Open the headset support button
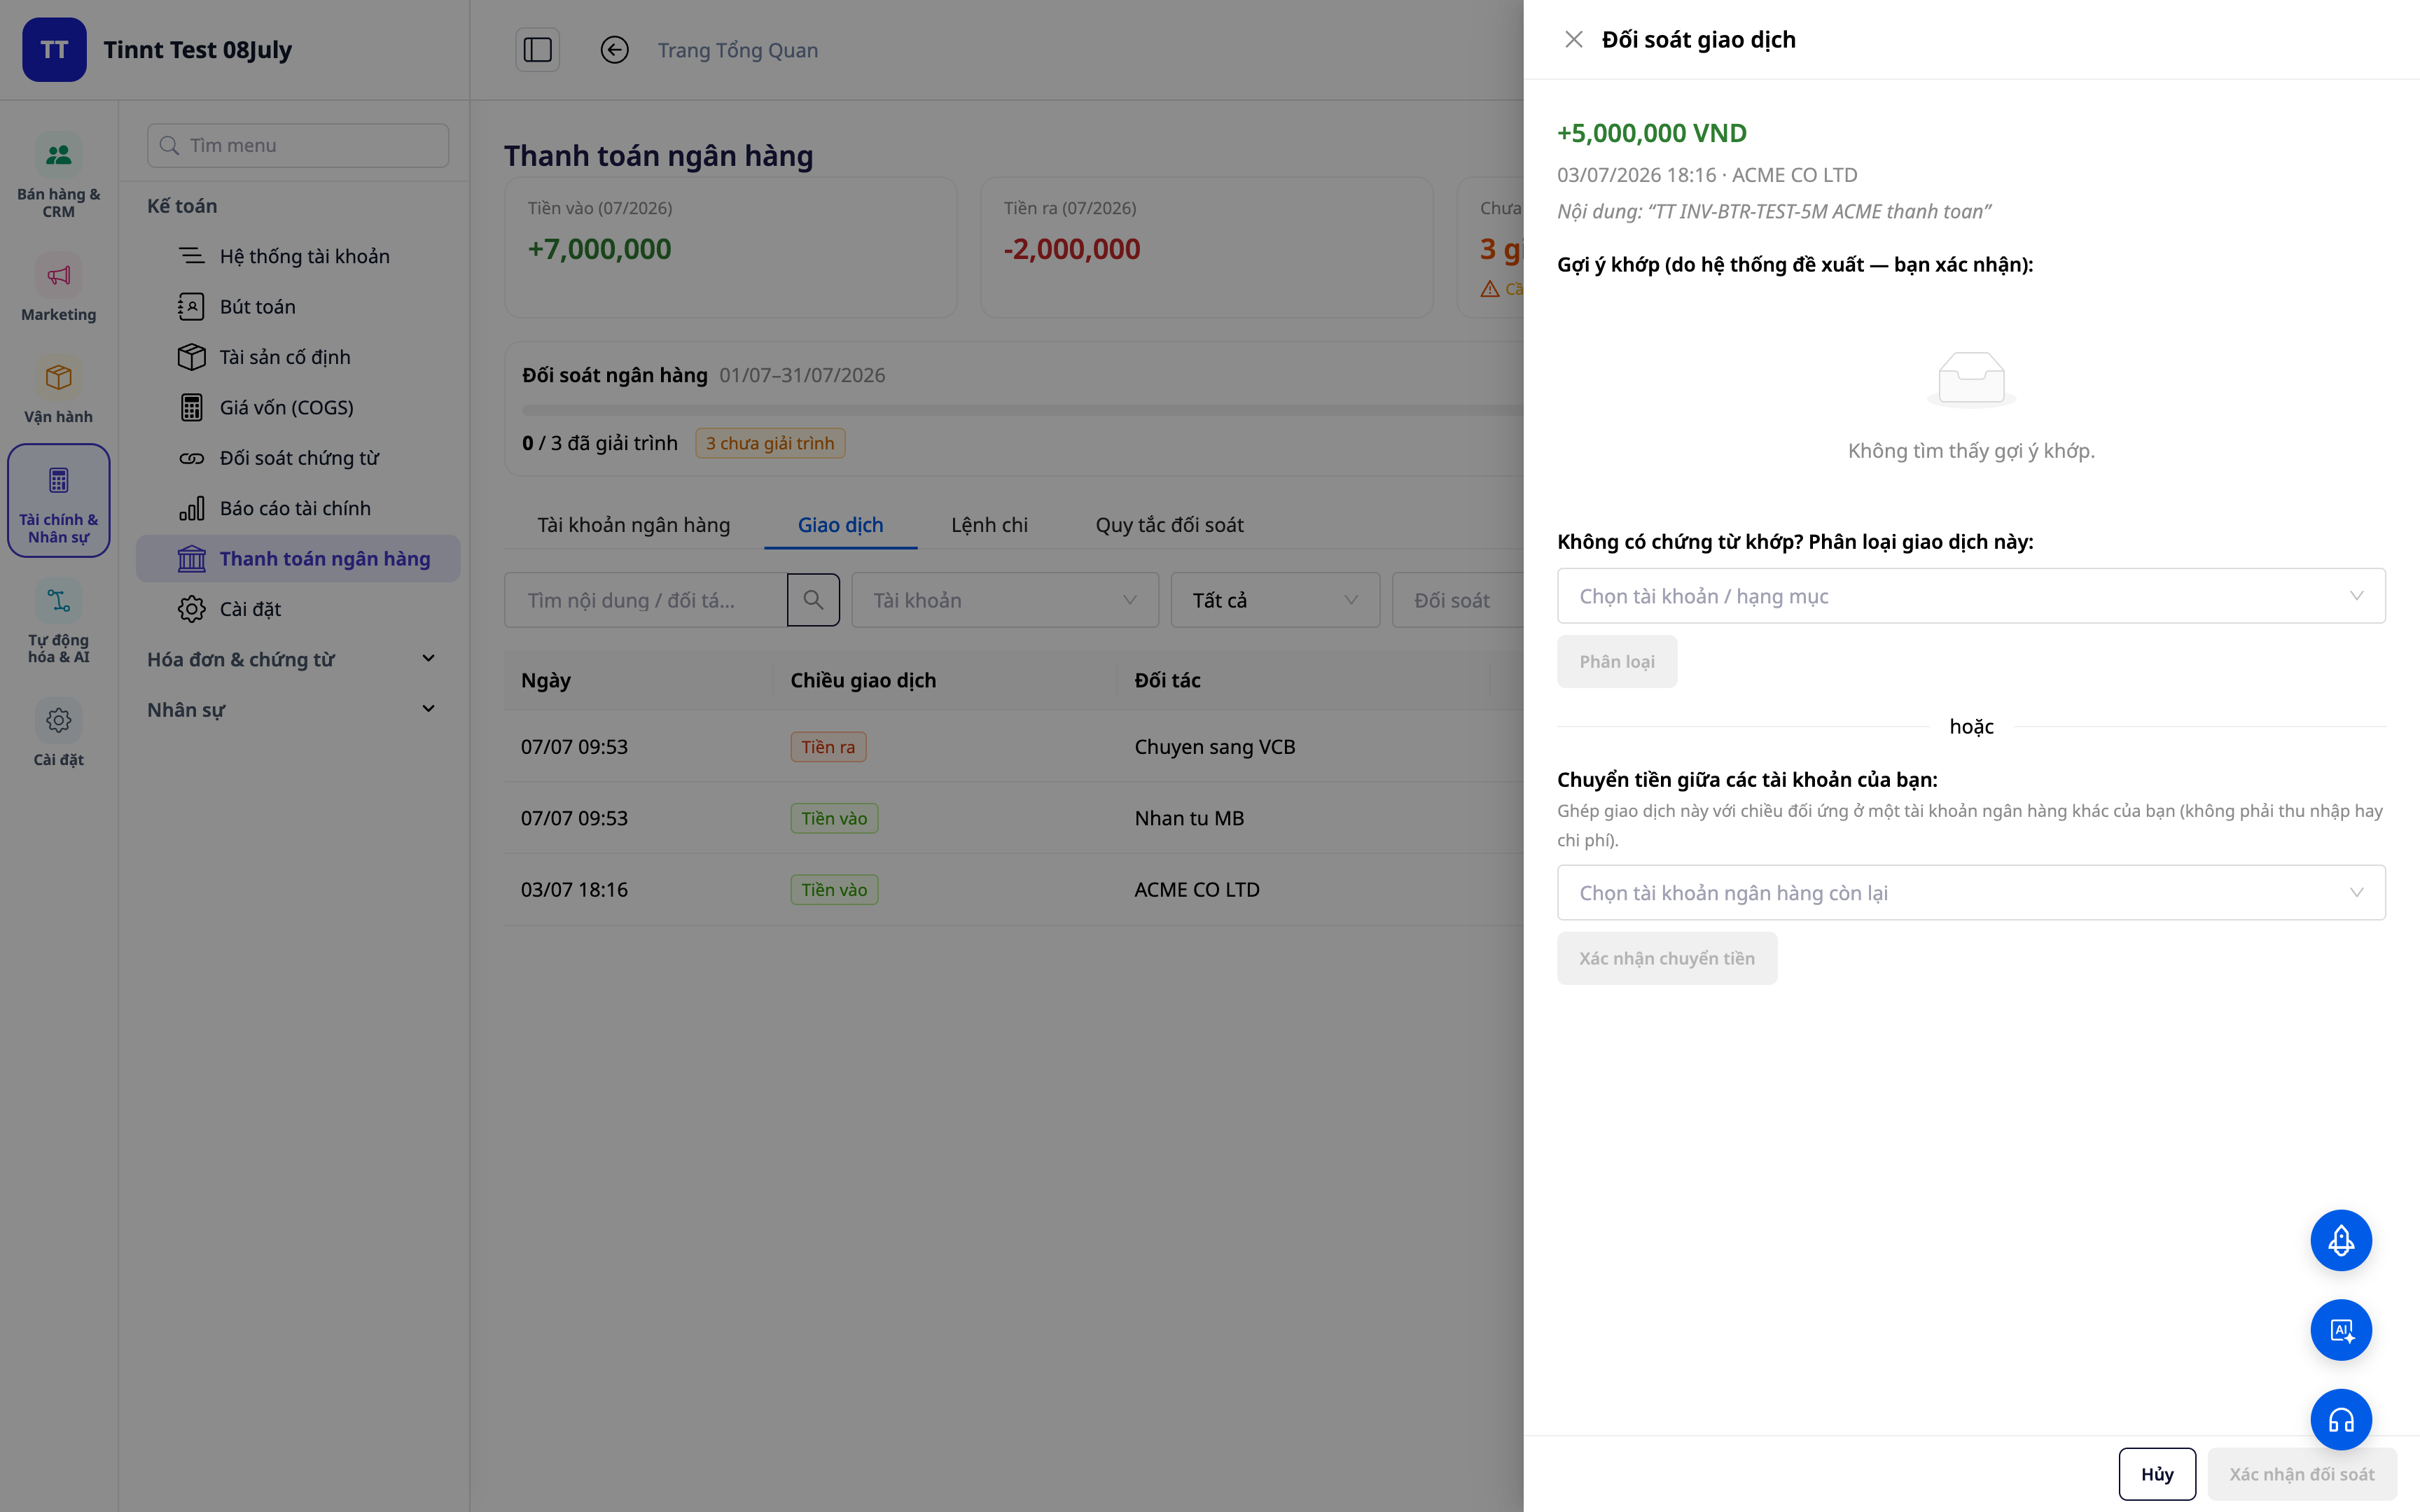Image resolution: width=2420 pixels, height=1512 pixels. point(2340,1419)
